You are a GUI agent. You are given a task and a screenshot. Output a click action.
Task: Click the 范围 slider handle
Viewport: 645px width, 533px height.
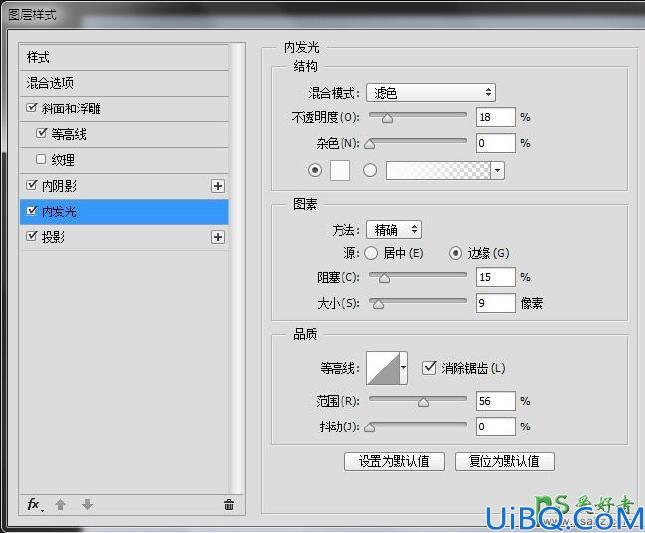click(x=423, y=402)
